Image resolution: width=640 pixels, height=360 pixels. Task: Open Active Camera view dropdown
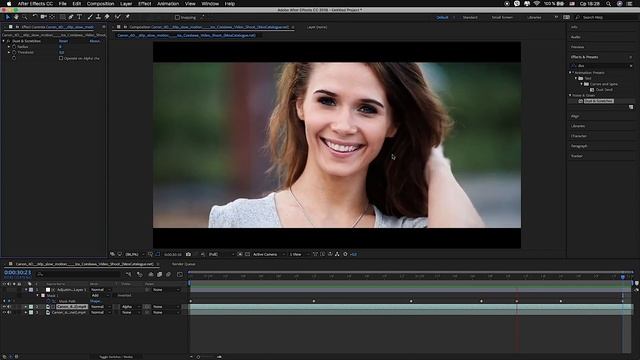click(x=268, y=254)
